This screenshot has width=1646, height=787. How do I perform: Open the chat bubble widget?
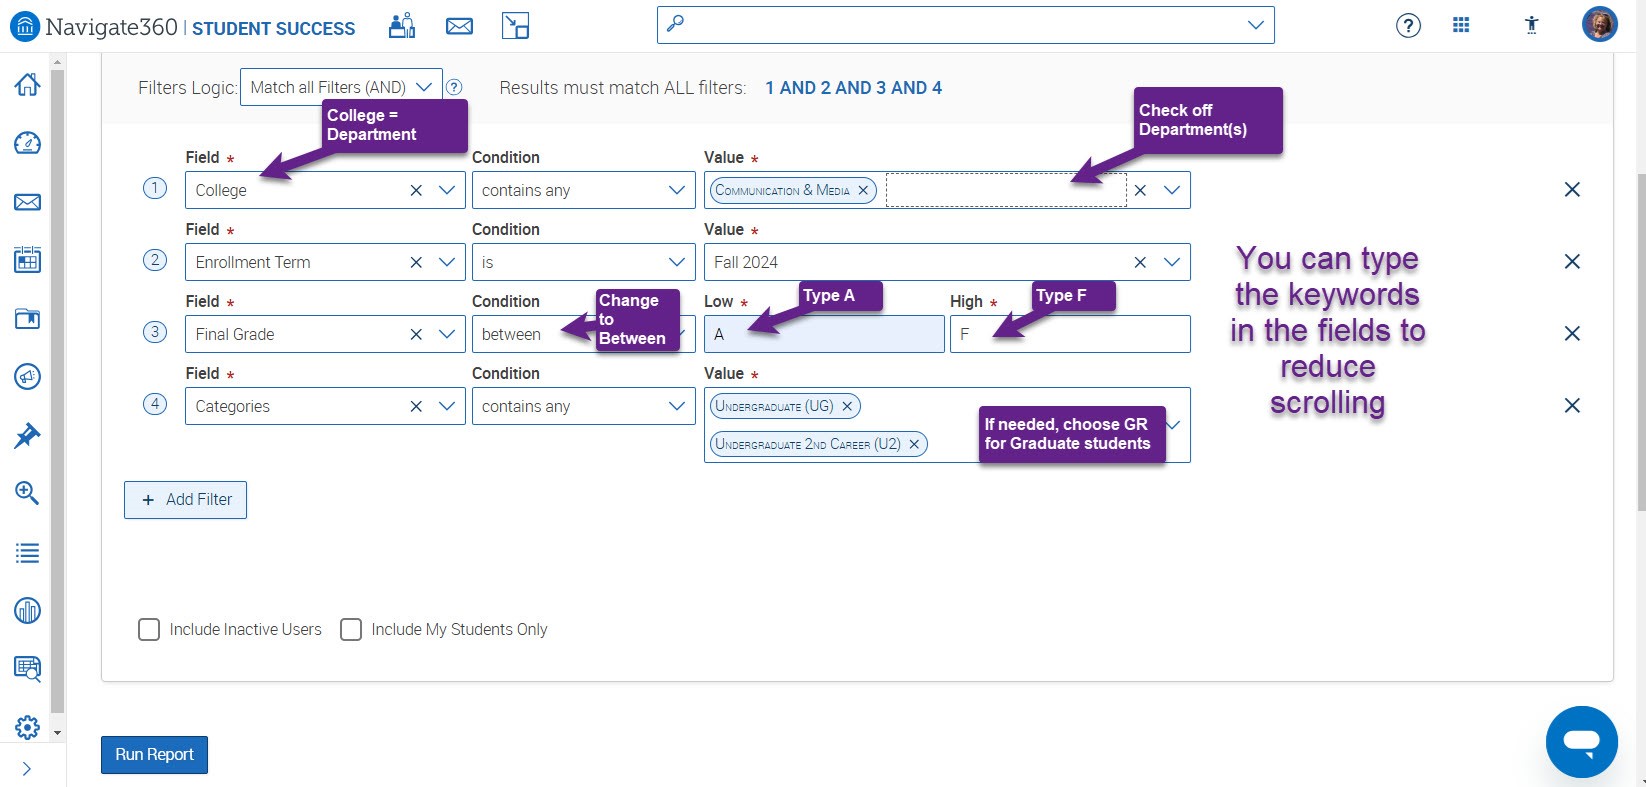[x=1581, y=742]
